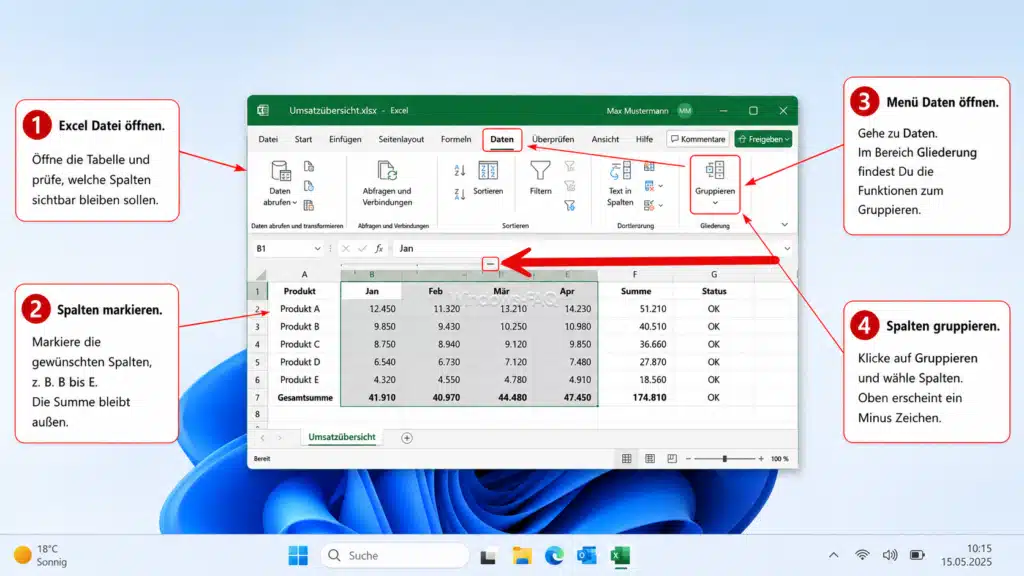Click Max Mustermann account avatar
The width and height of the screenshot is (1024, 576).
tap(684, 110)
